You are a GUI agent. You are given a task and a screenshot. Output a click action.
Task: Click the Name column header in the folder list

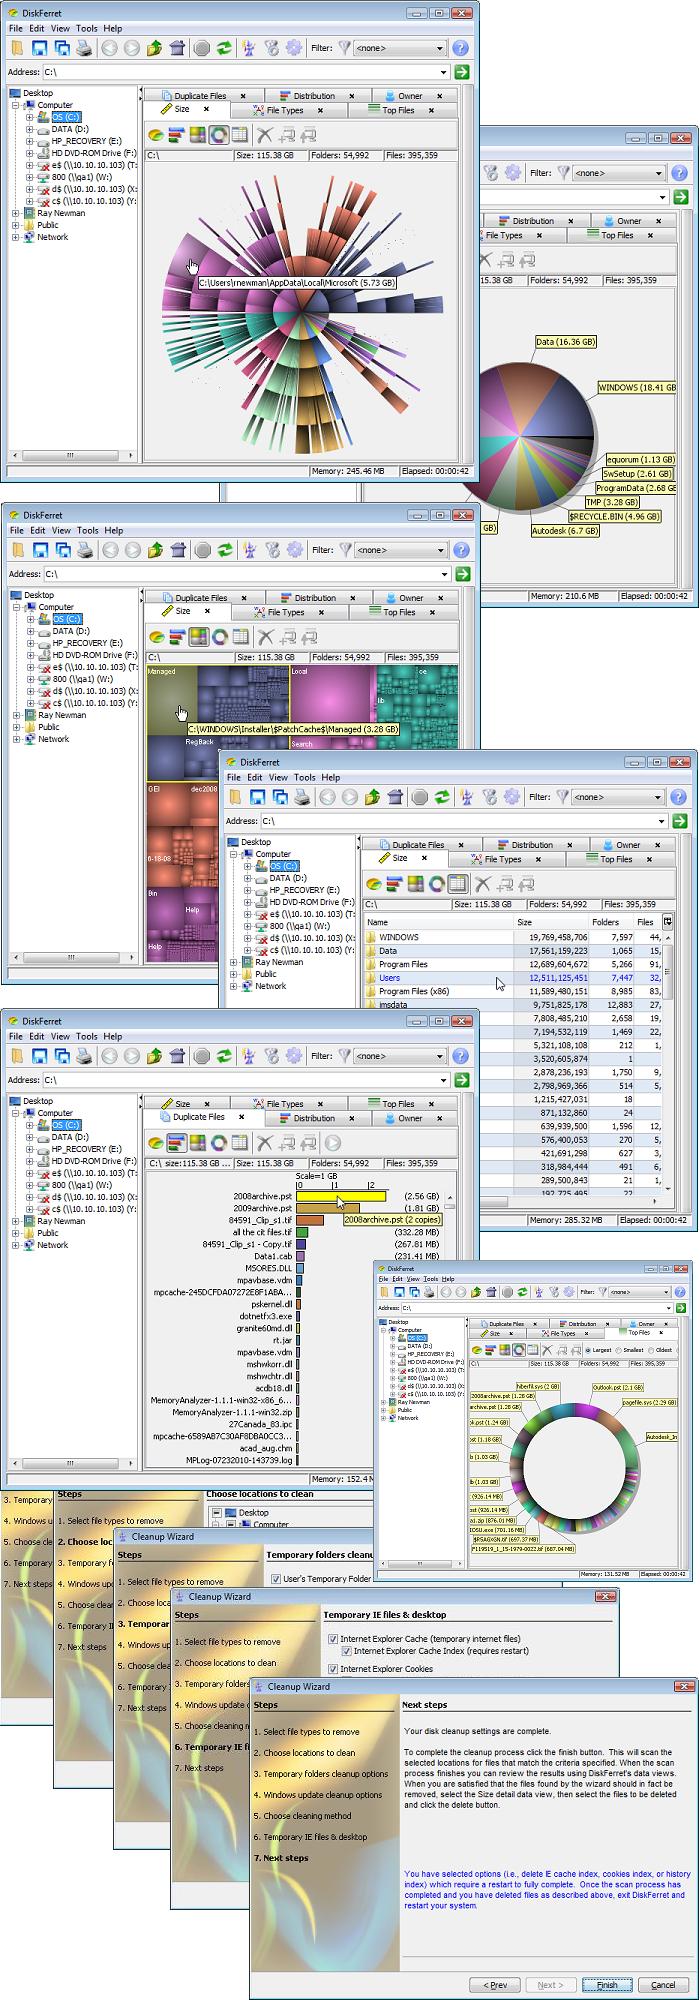[438, 922]
